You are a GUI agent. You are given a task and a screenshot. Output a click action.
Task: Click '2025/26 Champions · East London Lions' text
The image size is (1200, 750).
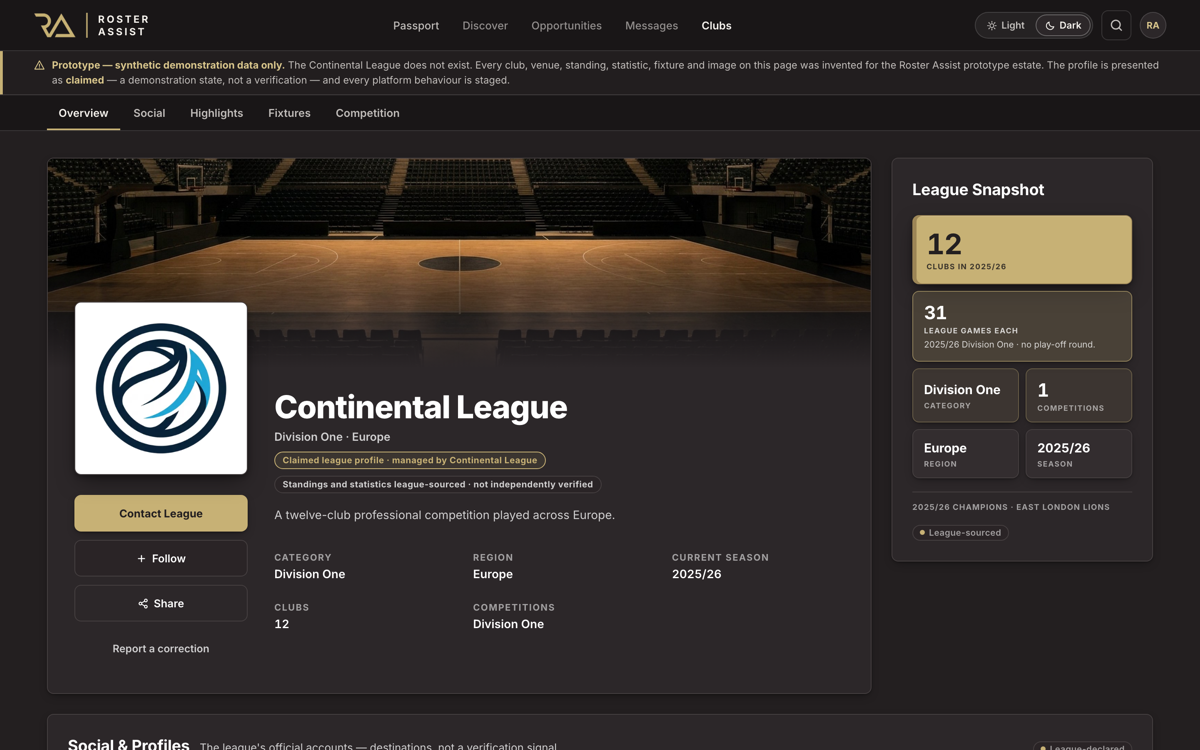tap(1011, 507)
